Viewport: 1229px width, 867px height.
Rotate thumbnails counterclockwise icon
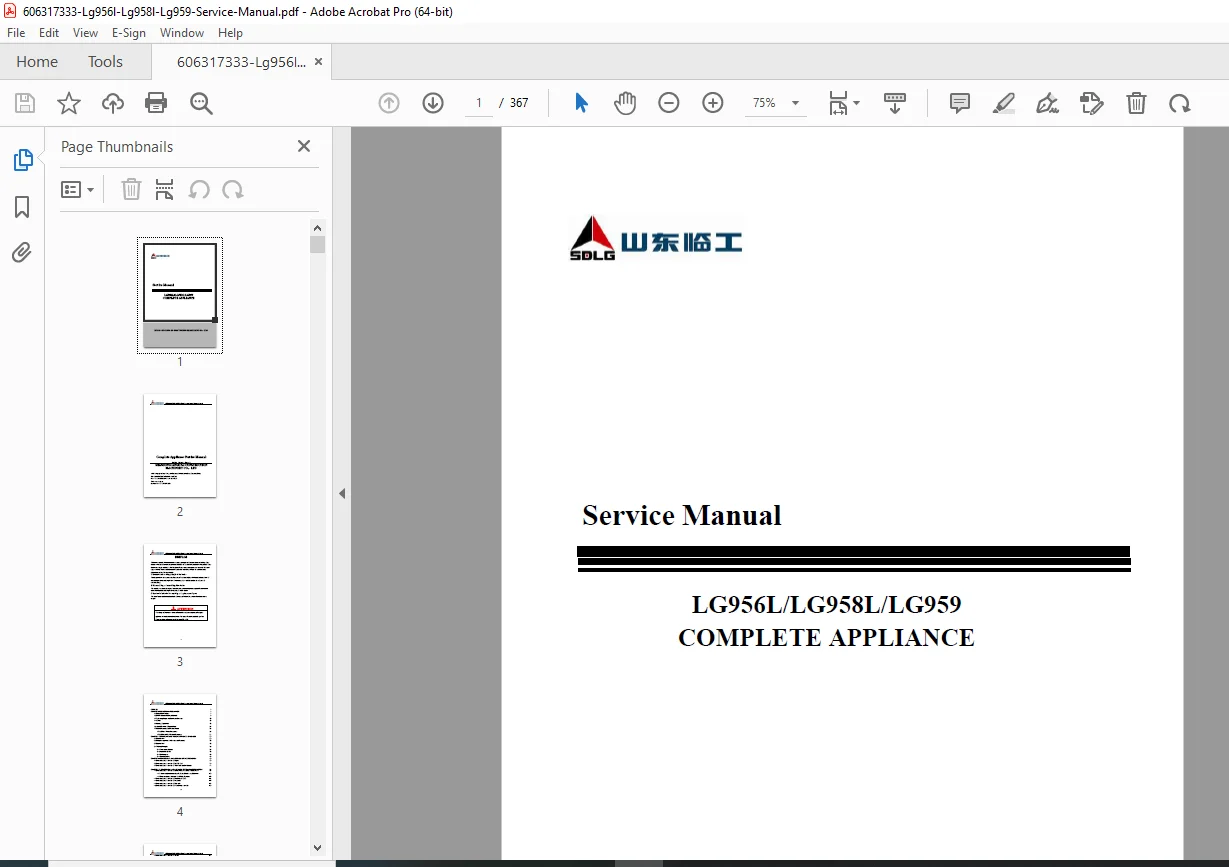coord(199,190)
